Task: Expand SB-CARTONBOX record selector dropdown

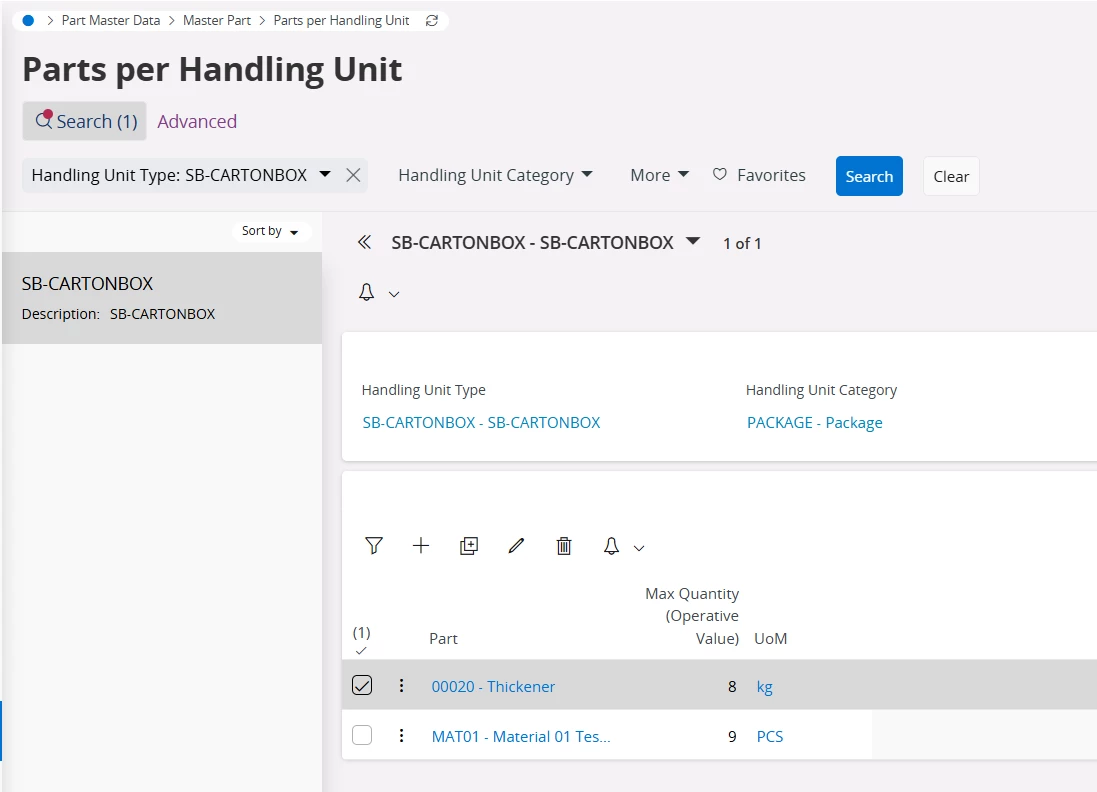Action: tap(693, 241)
